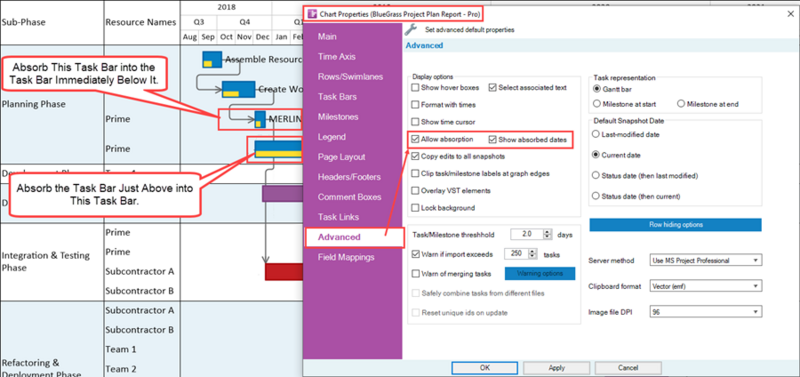
Task: Enable Clip task/milestone labels at graph edges
Action: (415, 173)
